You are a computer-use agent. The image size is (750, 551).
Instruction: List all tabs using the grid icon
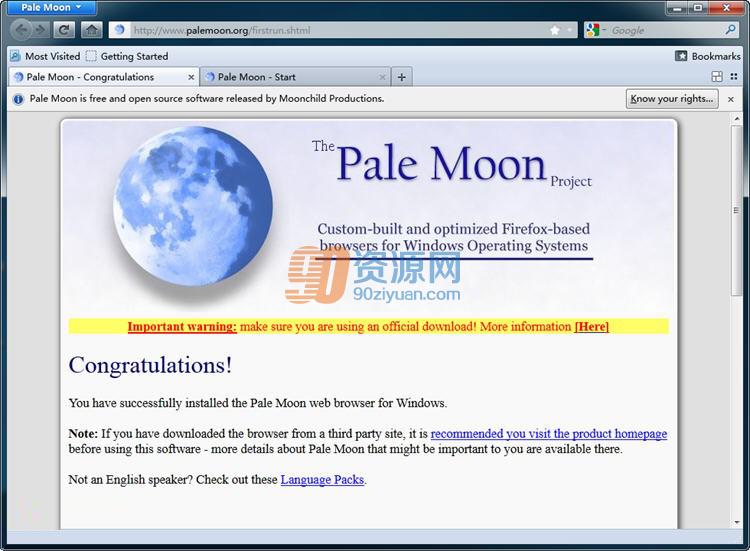coord(734,77)
